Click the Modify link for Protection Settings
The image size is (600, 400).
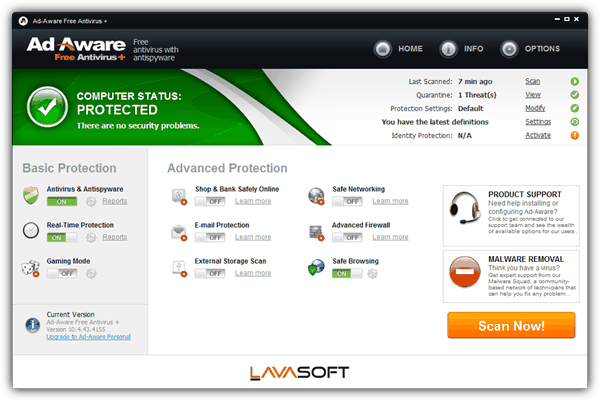pyautogui.click(x=535, y=108)
